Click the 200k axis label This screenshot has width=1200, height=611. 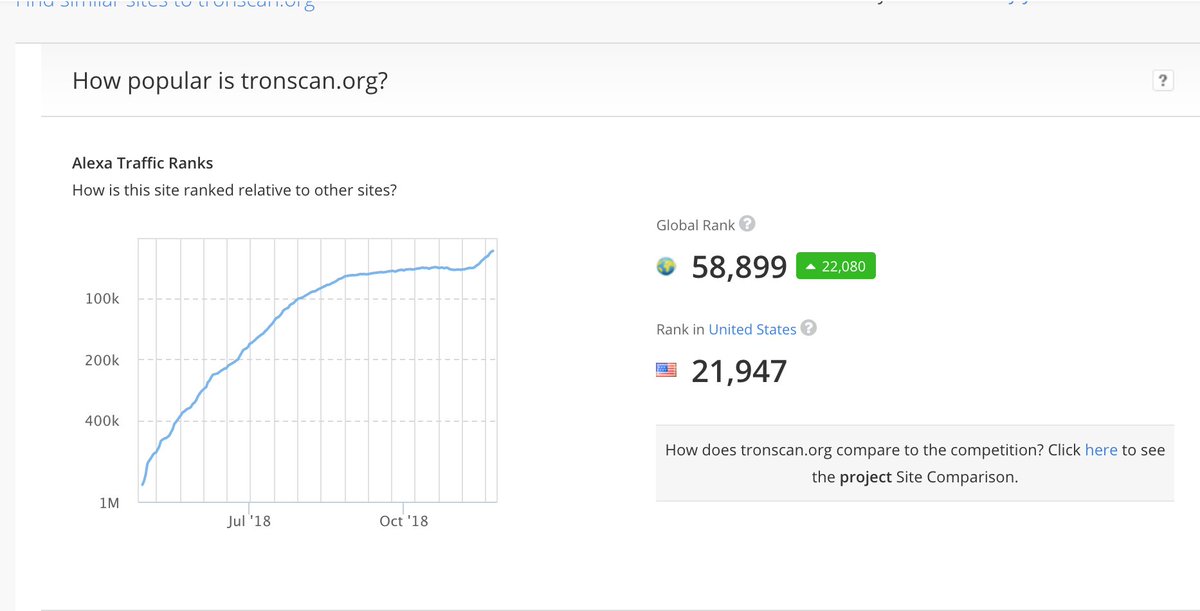pos(102,360)
